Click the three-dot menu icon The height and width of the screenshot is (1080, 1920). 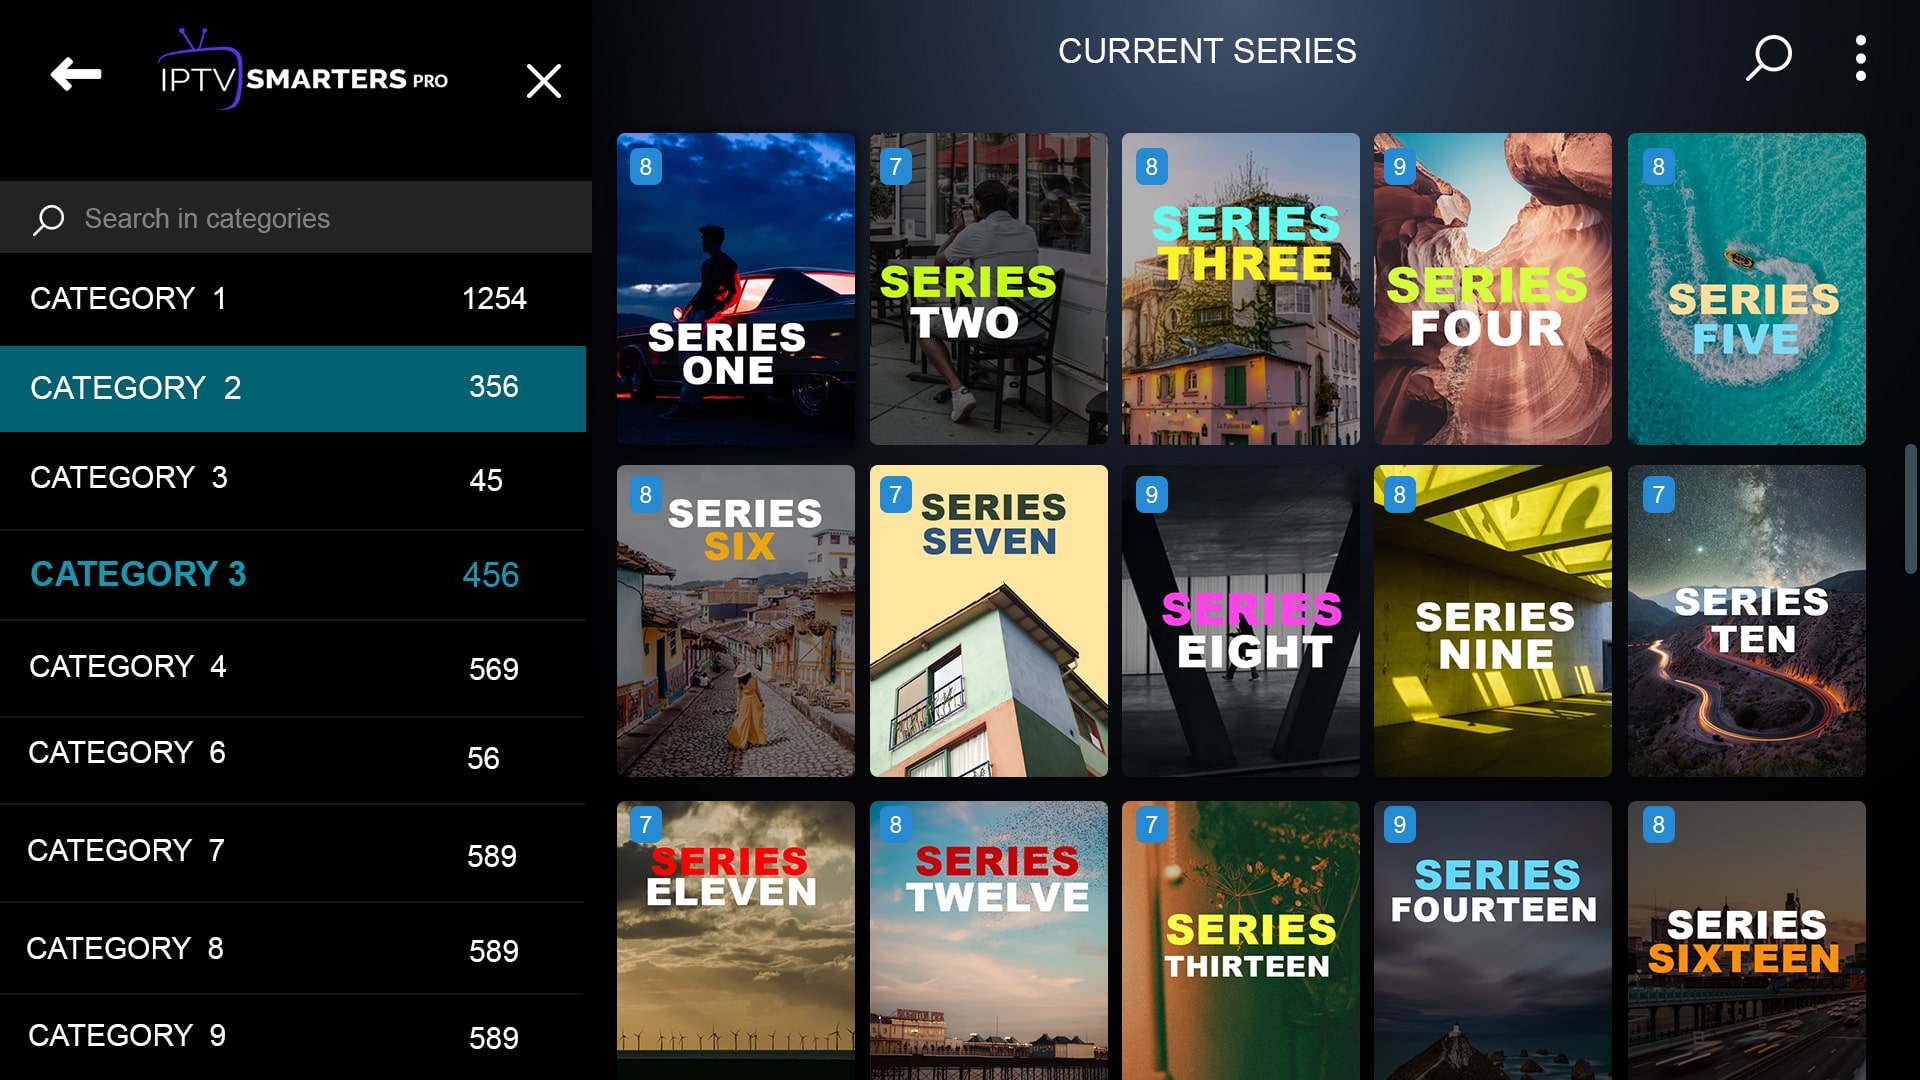(x=1861, y=55)
